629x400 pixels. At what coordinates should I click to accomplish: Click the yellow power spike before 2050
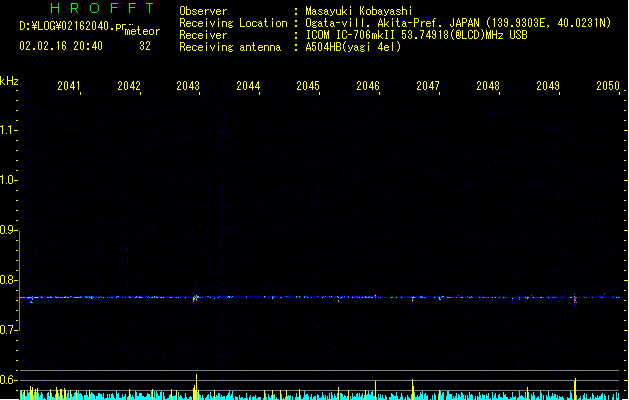pyautogui.click(x=575, y=388)
